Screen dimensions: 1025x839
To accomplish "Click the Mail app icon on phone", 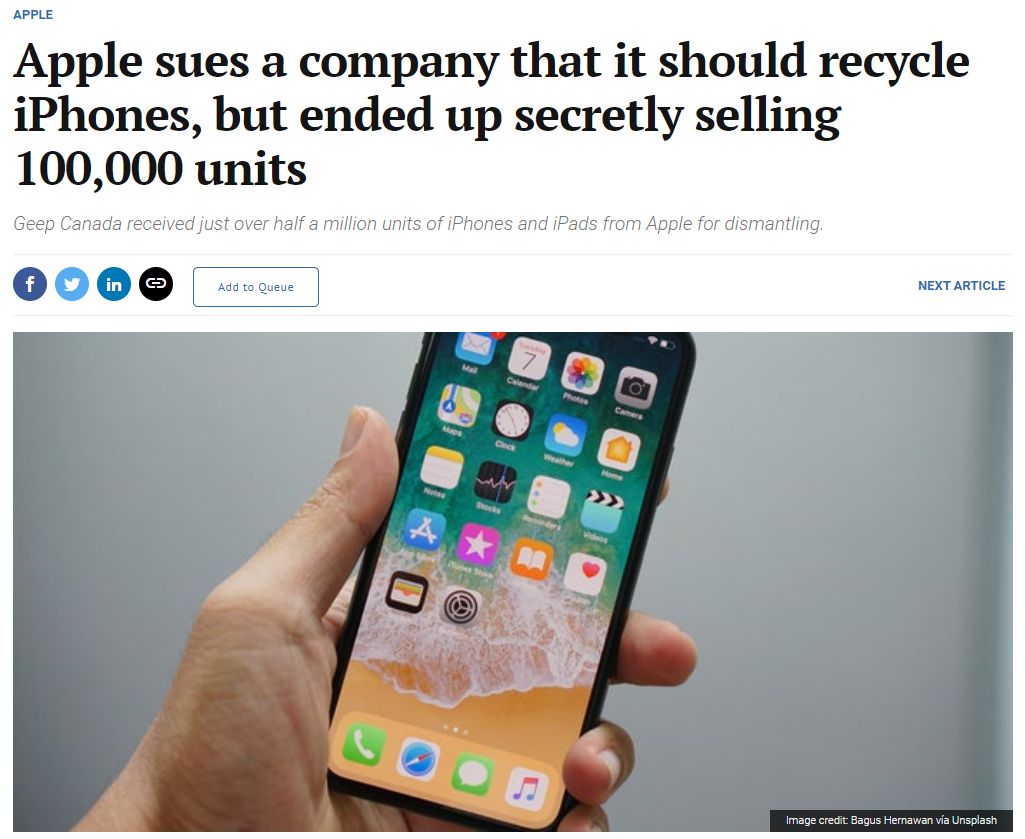I will (475, 346).
